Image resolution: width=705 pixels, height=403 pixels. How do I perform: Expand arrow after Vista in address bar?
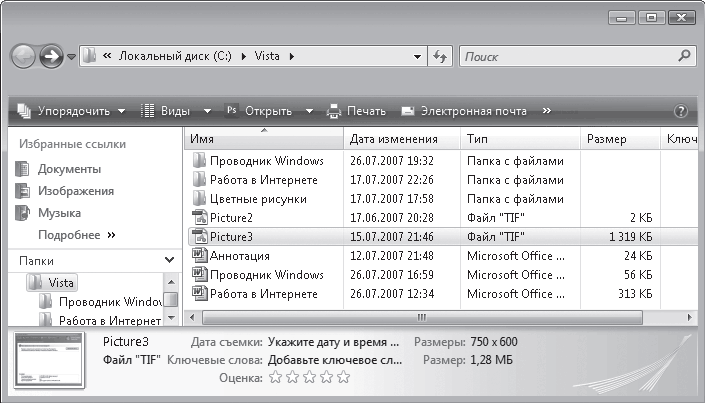292,57
